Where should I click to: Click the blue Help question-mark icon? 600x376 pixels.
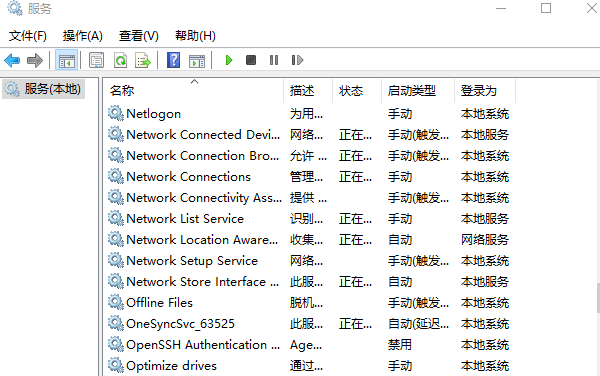coord(173,60)
